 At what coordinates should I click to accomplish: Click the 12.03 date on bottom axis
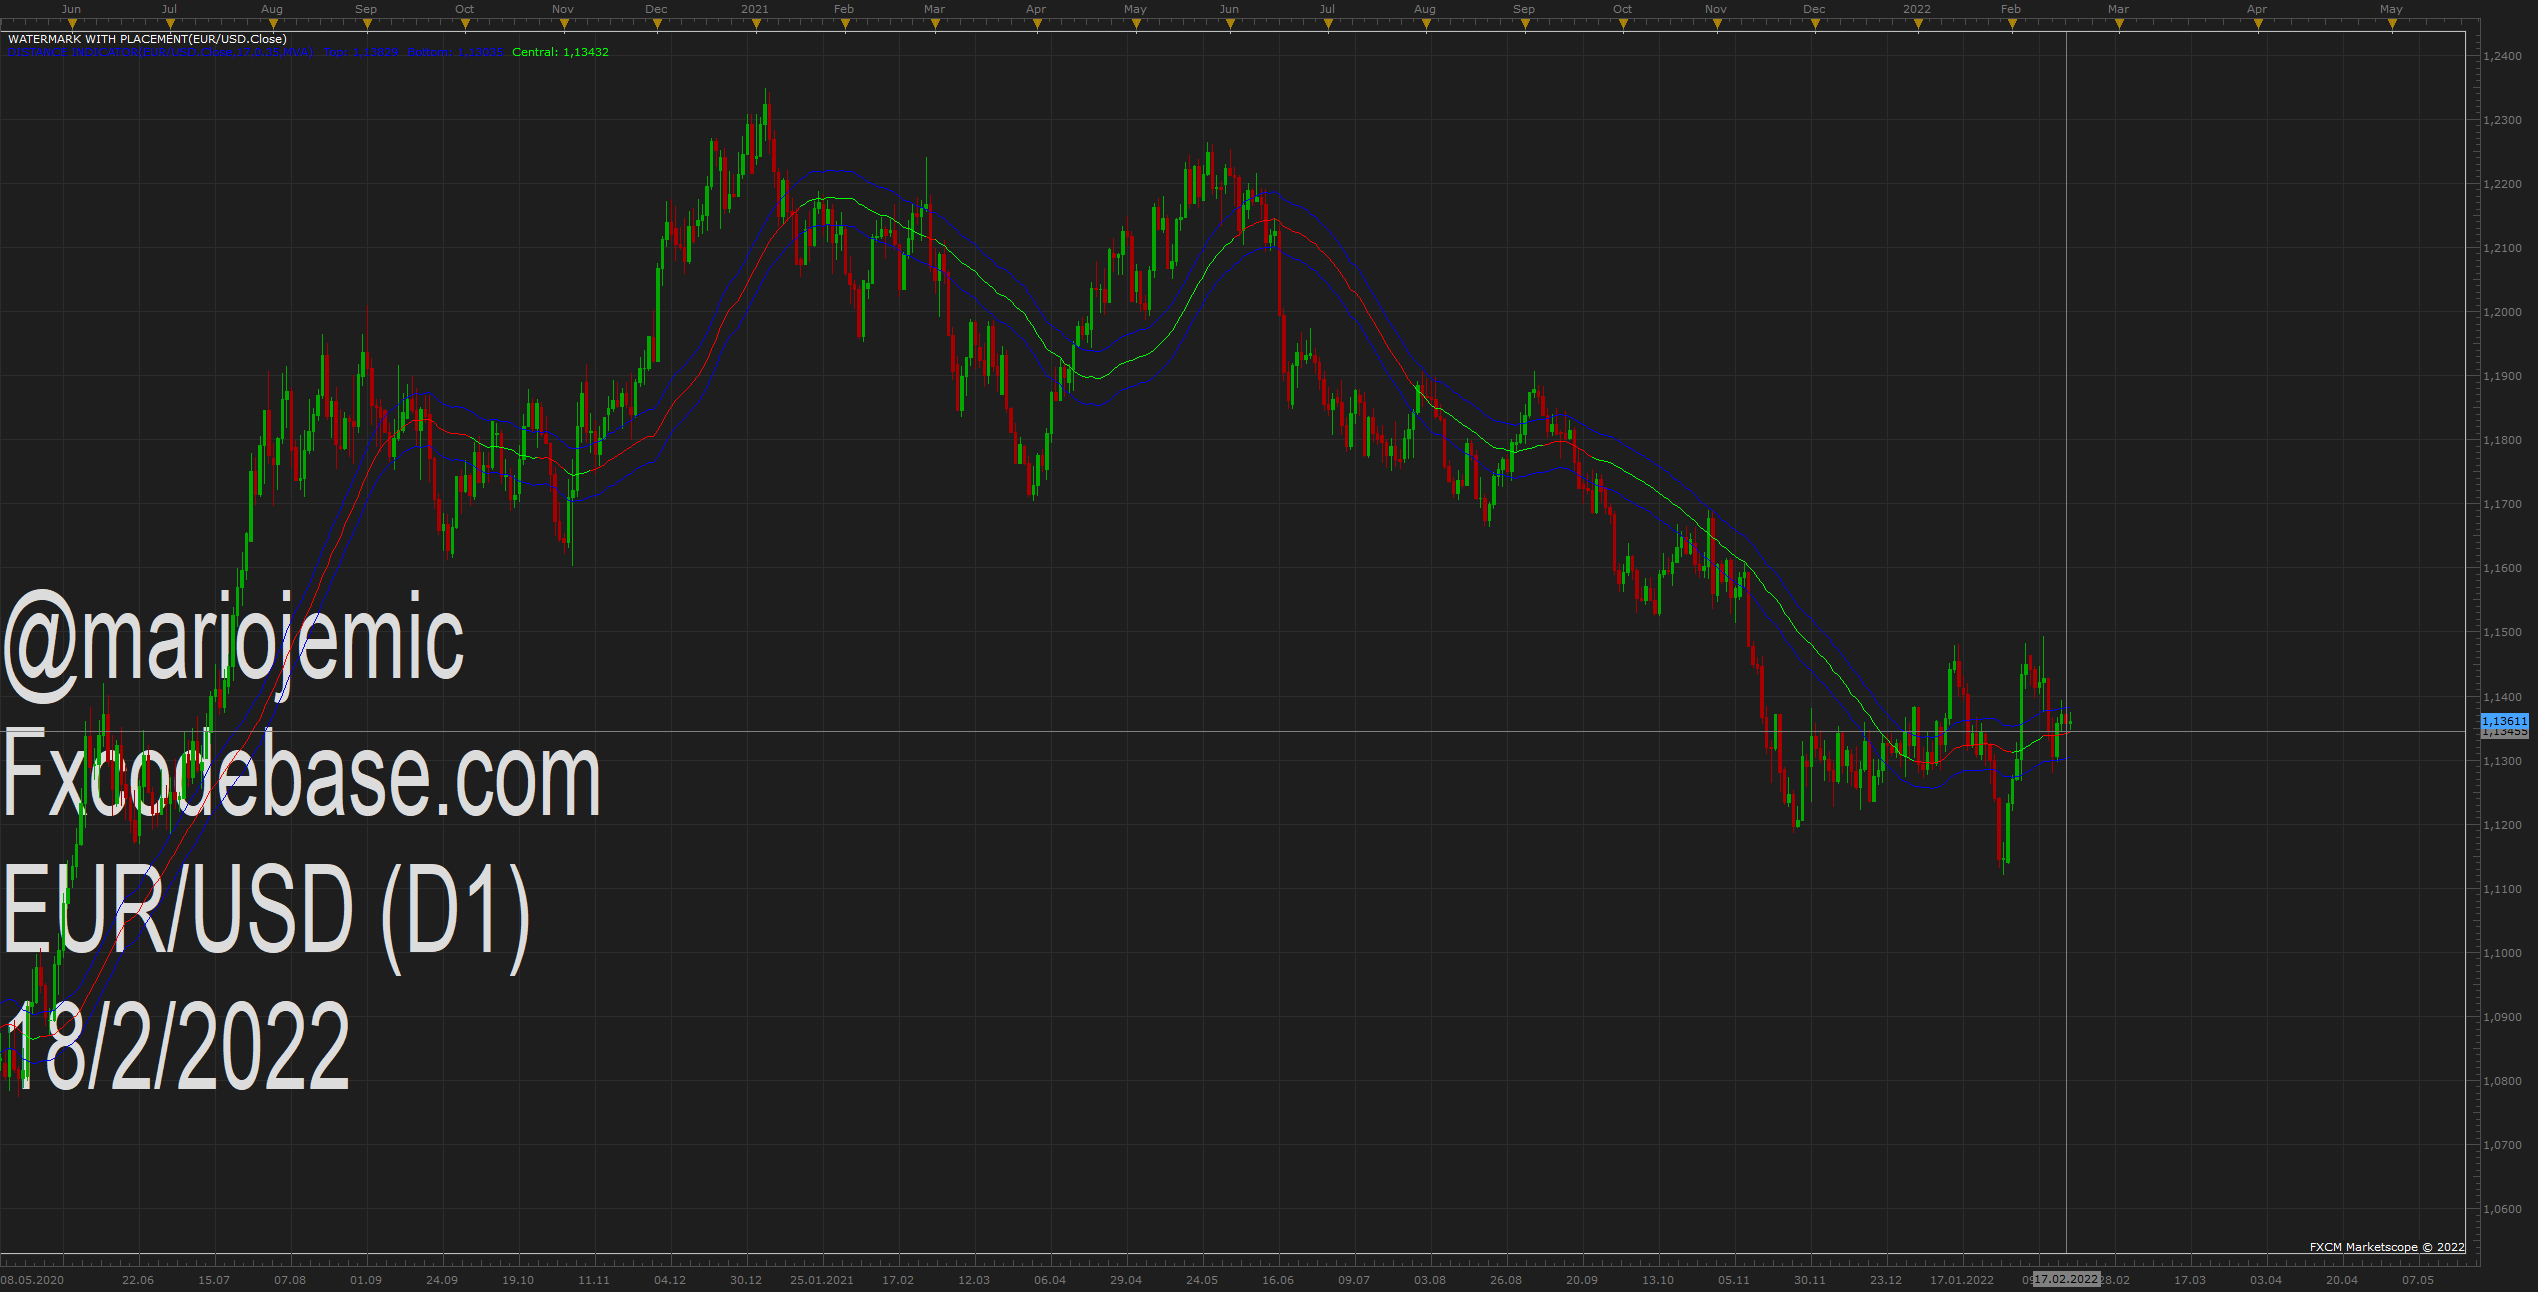(974, 1280)
